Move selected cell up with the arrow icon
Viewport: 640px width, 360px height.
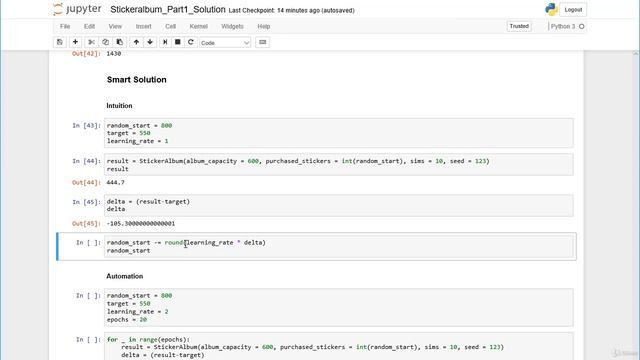point(136,42)
